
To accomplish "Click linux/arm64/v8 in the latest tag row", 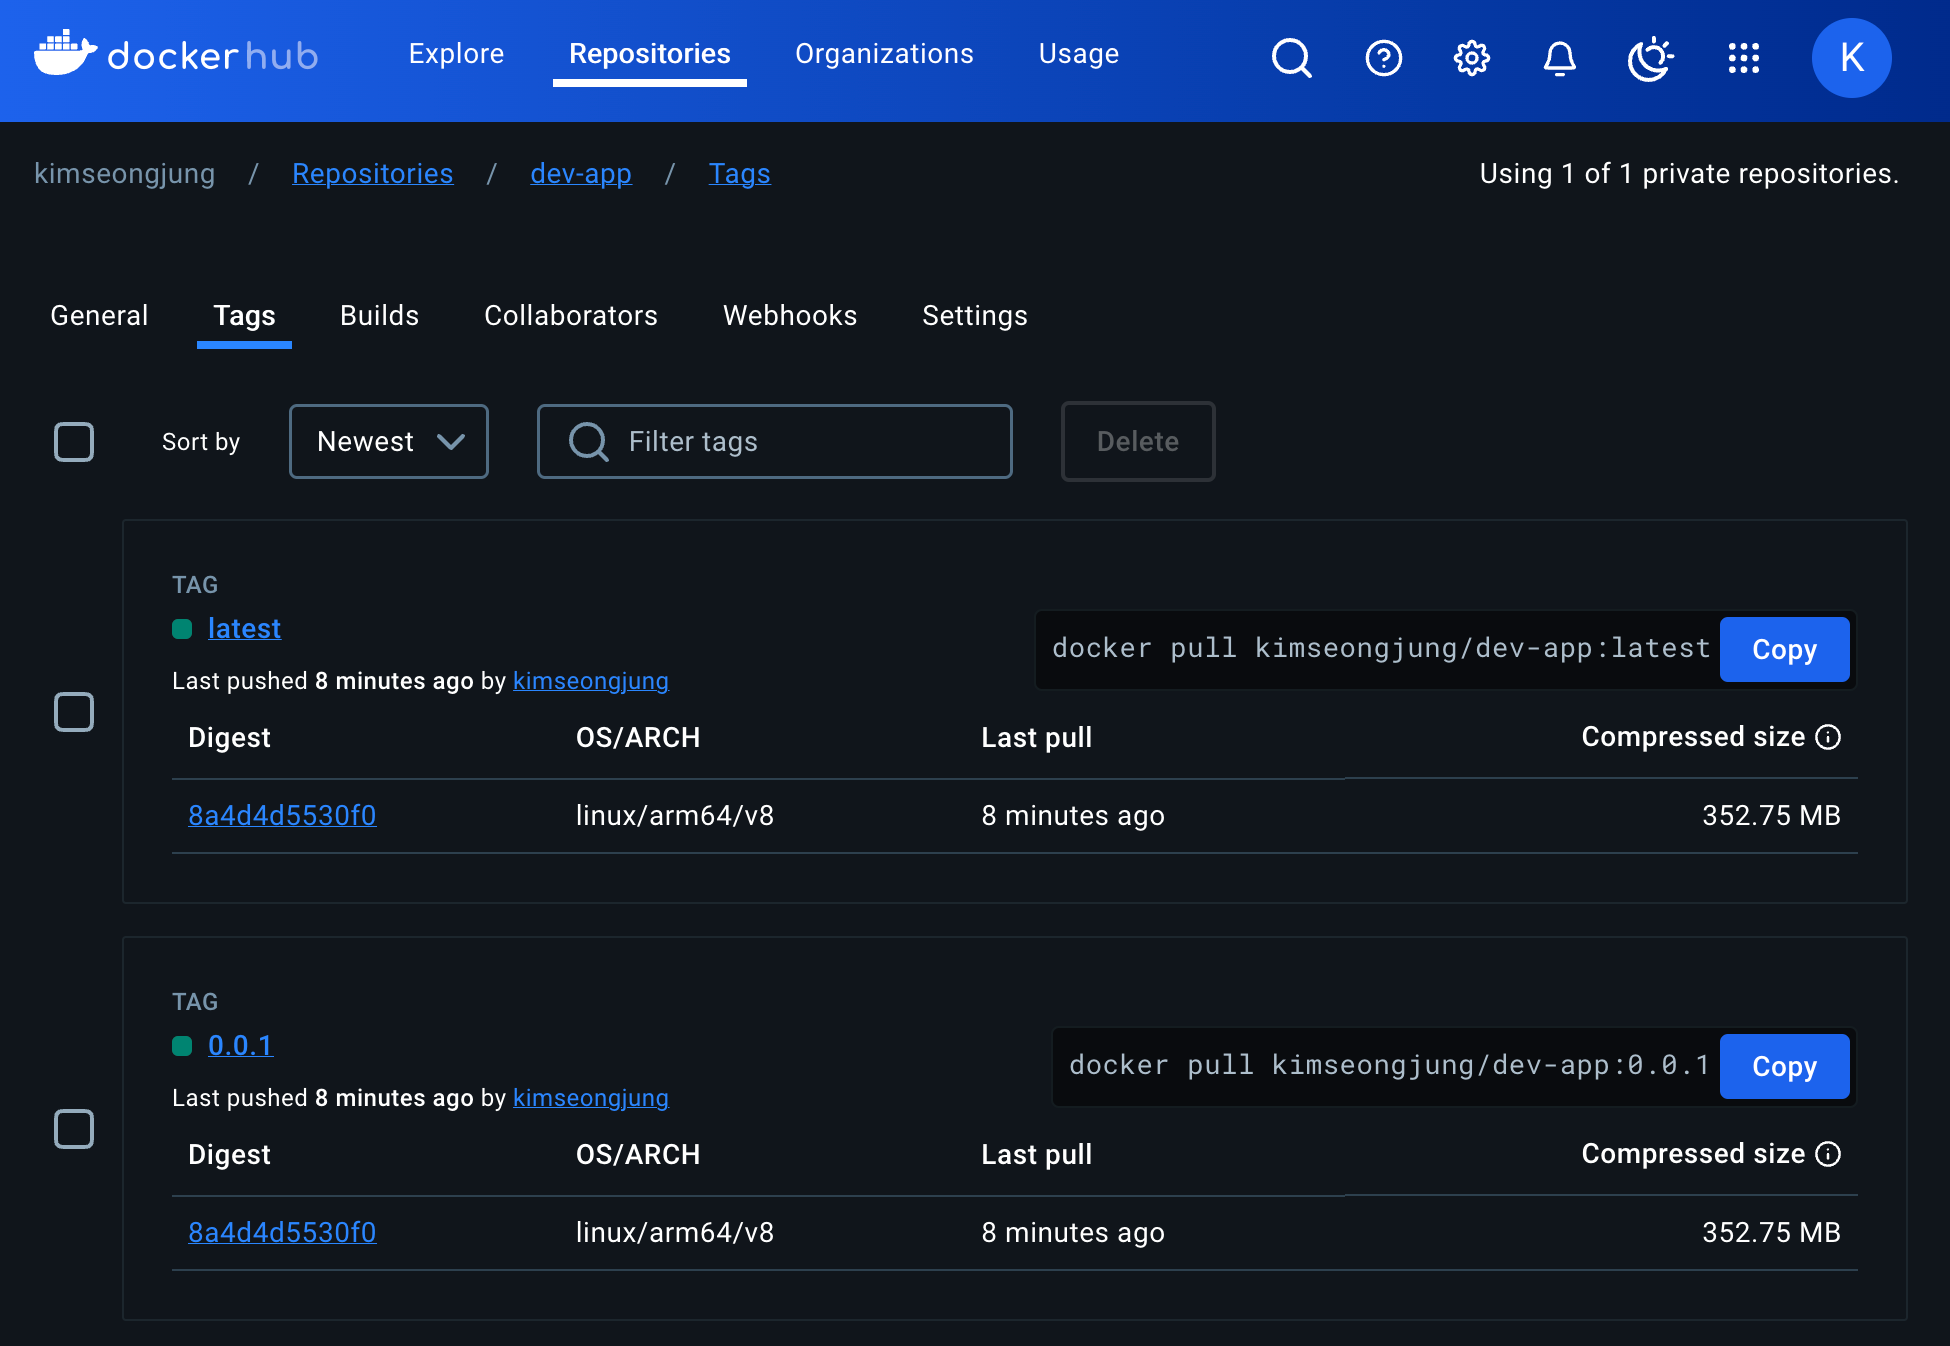I will pyautogui.click(x=675, y=816).
